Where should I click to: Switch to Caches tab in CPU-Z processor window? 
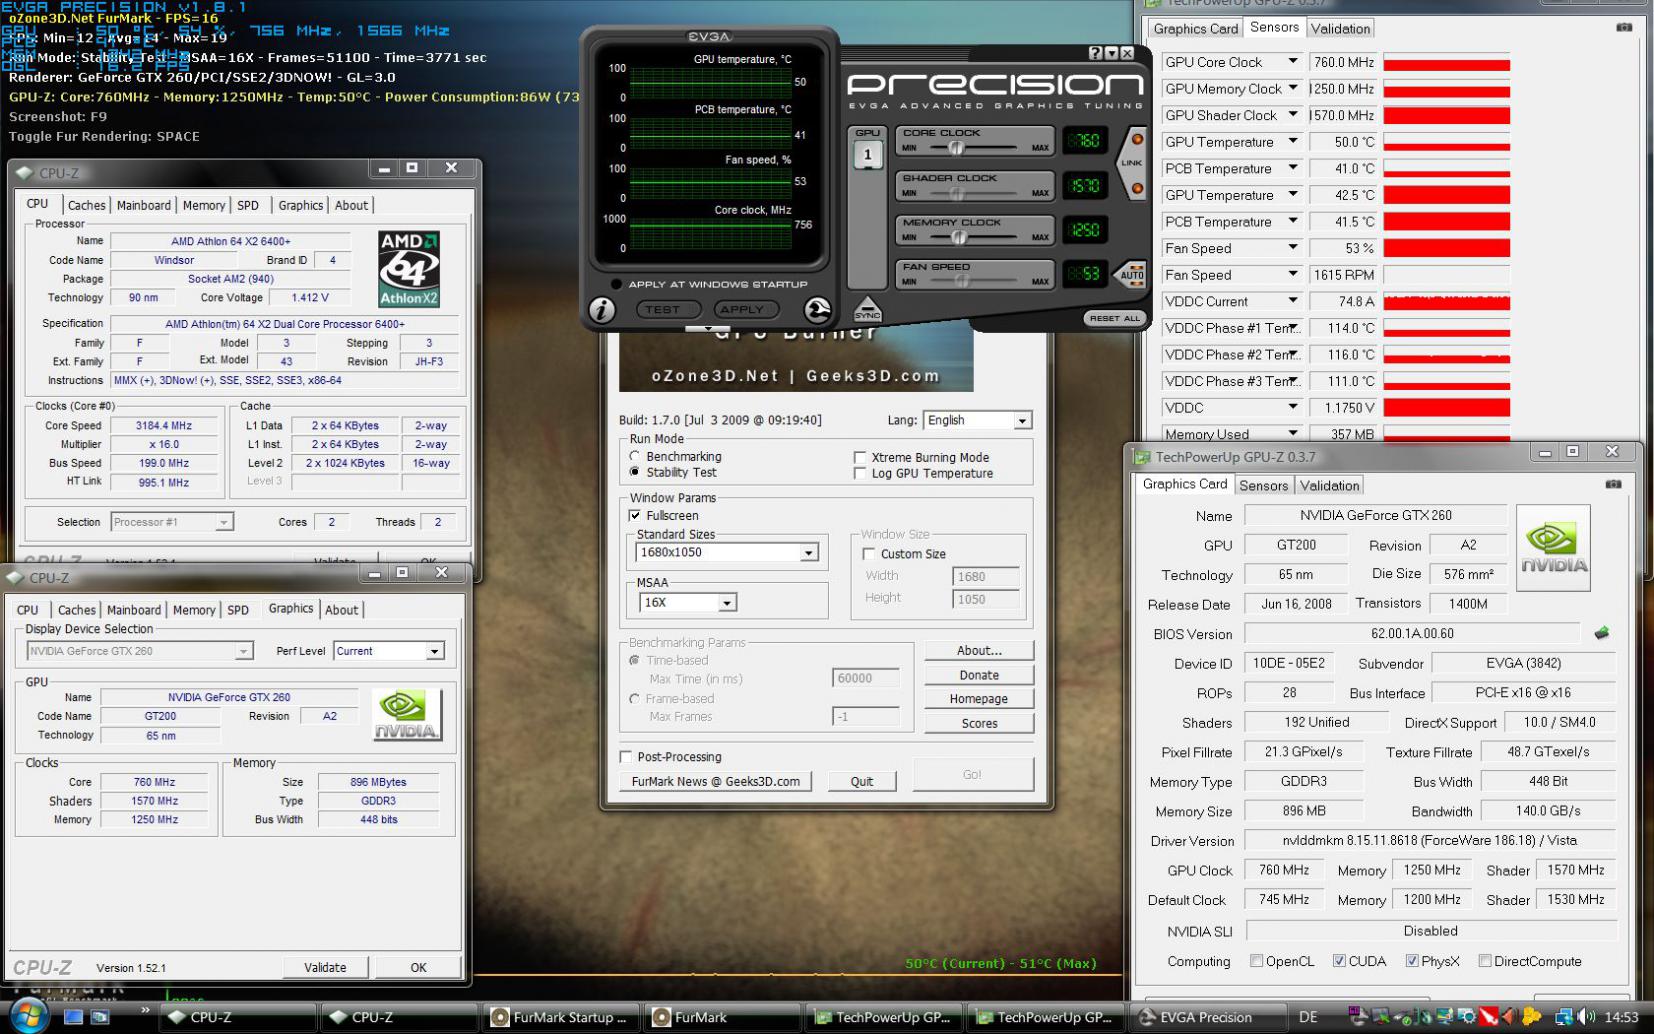tap(86, 205)
